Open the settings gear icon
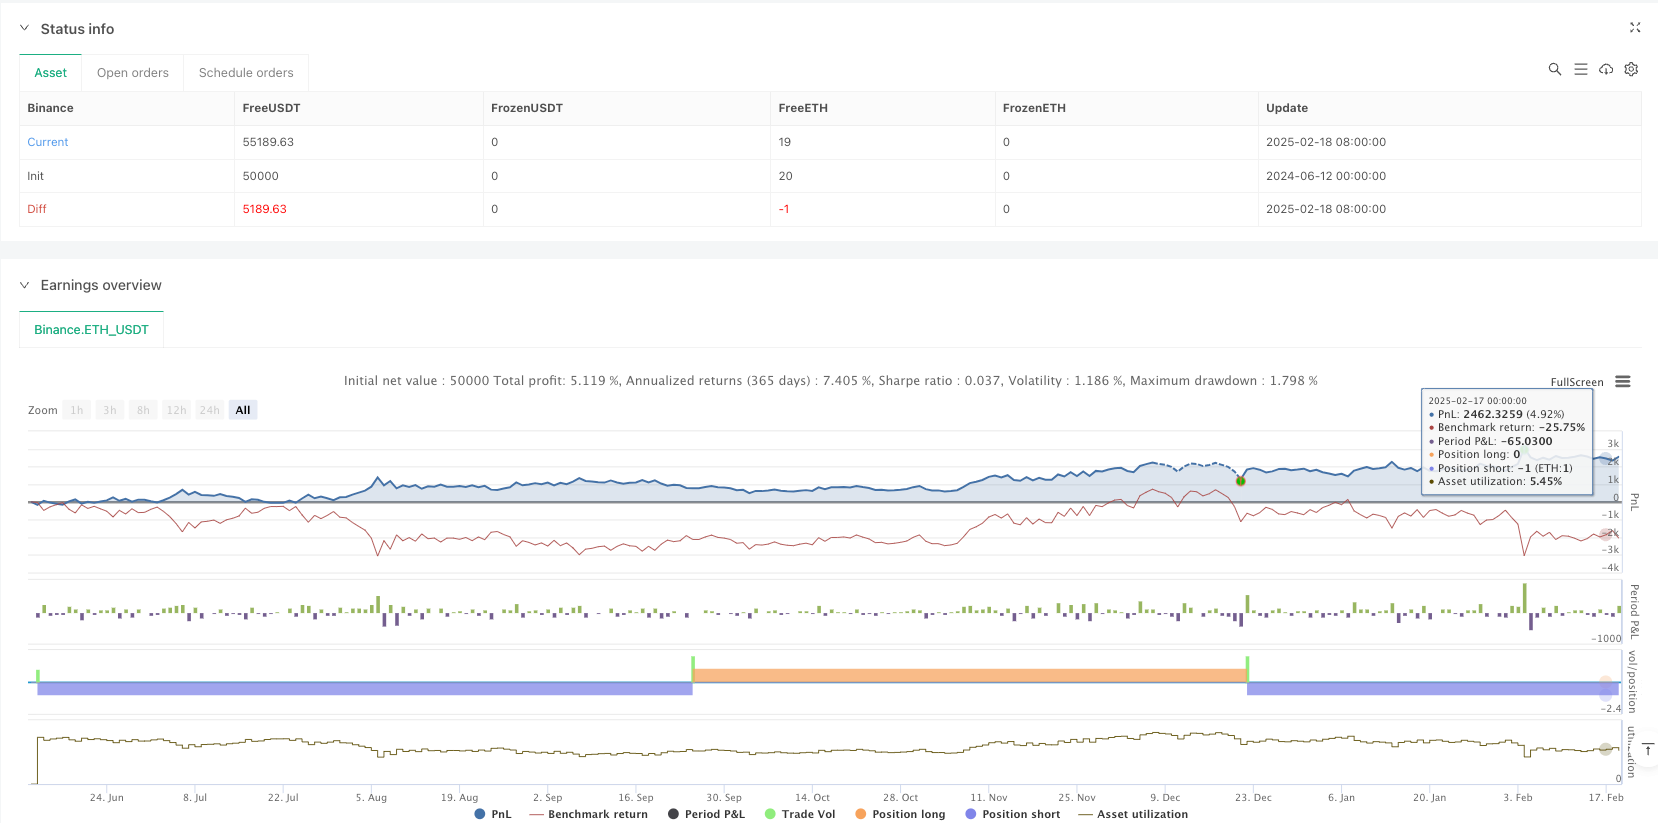 point(1631,69)
